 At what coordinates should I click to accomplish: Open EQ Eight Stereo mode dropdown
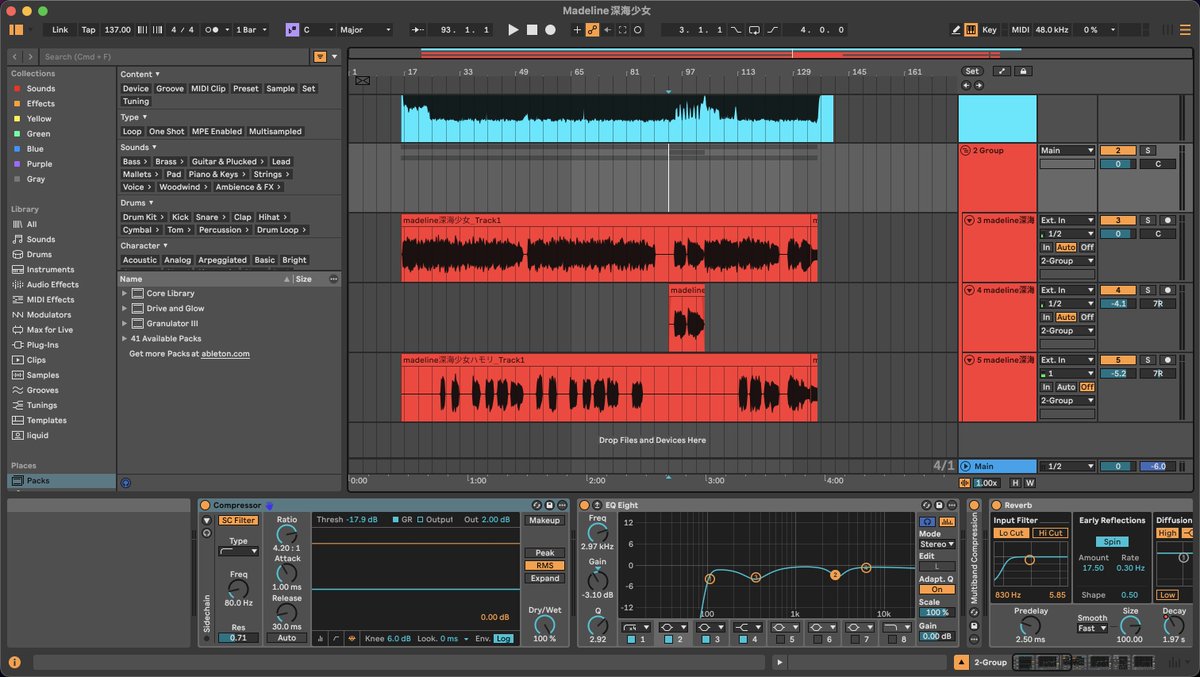(937, 544)
